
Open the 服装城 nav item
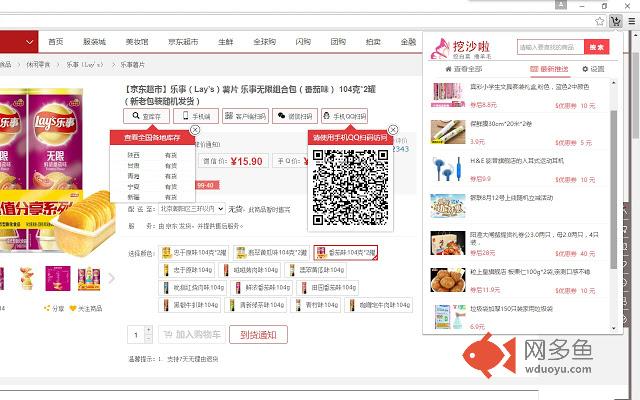pos(94,42)
